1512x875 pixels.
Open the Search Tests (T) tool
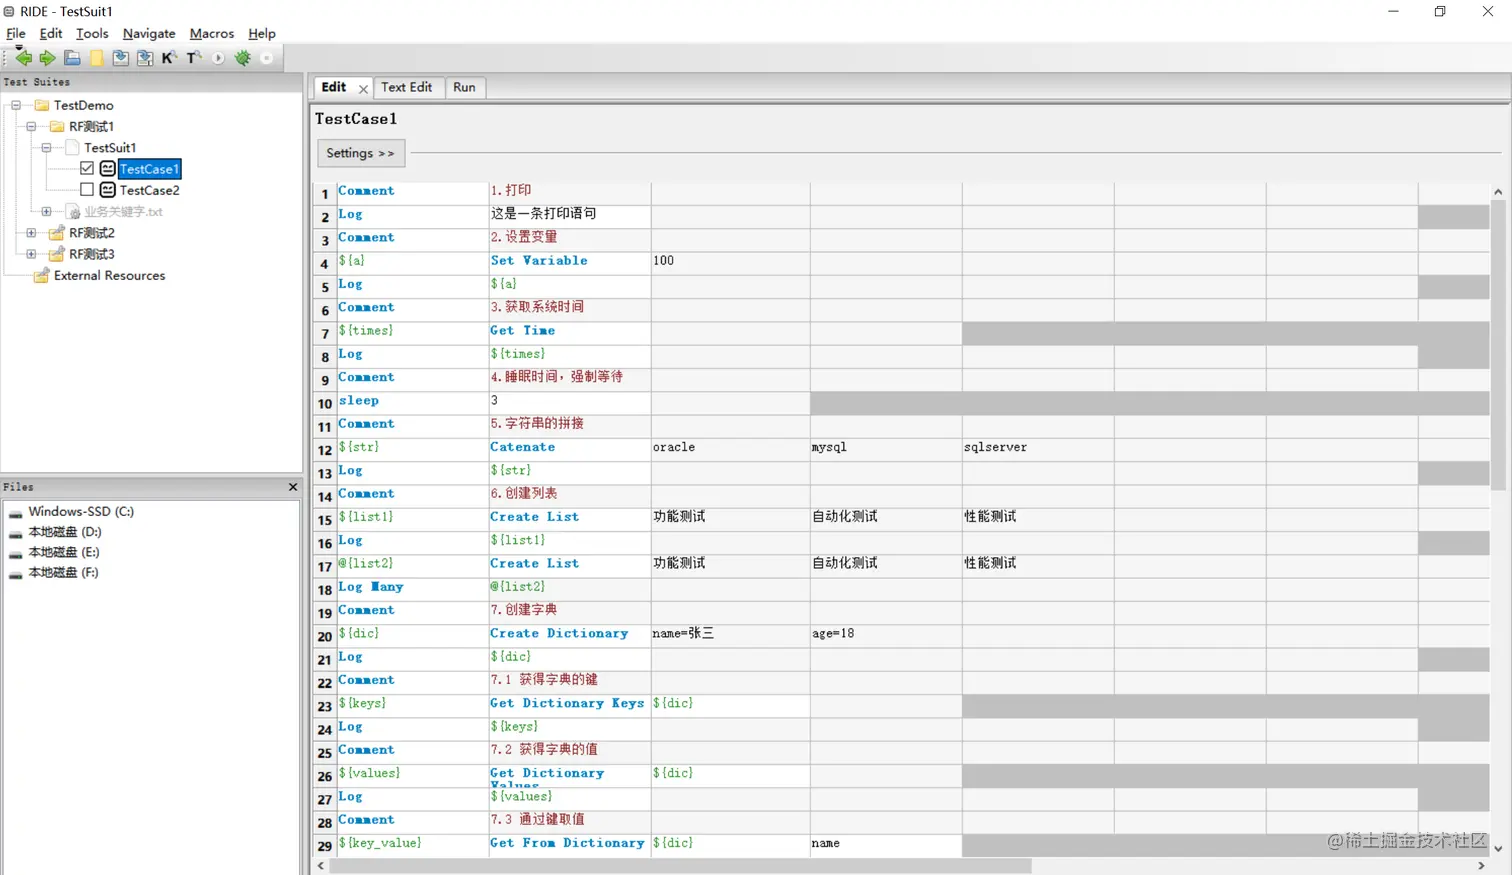(x=194, y=58)
